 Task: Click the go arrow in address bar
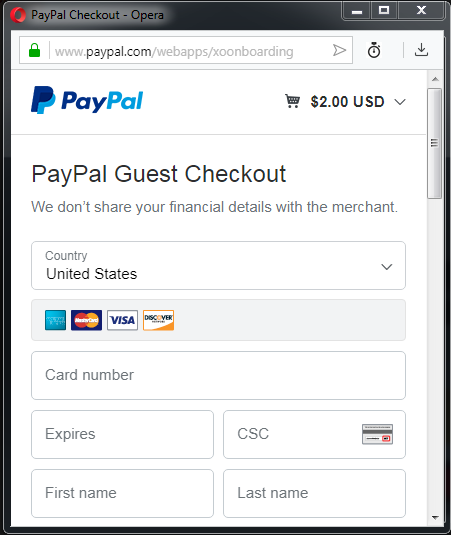pos(339,50)
